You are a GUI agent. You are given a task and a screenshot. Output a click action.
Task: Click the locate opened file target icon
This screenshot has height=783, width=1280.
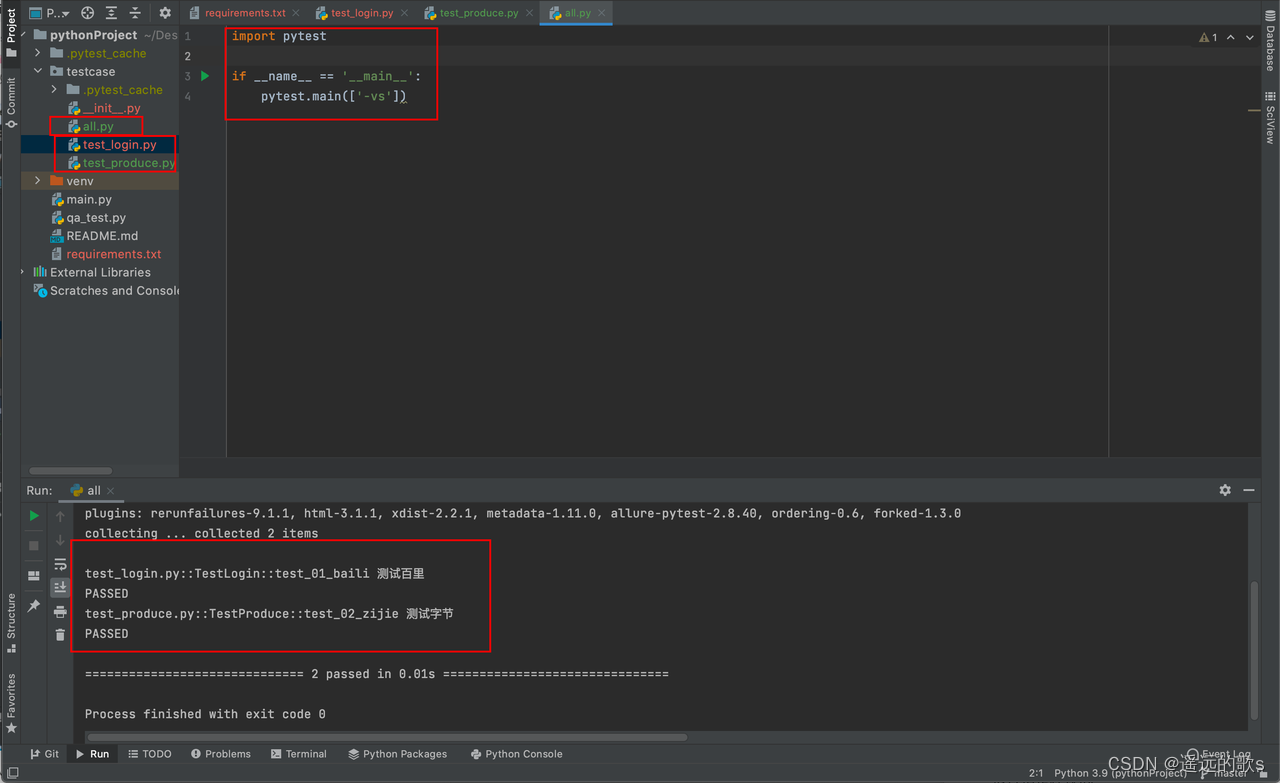coord(87,13)
